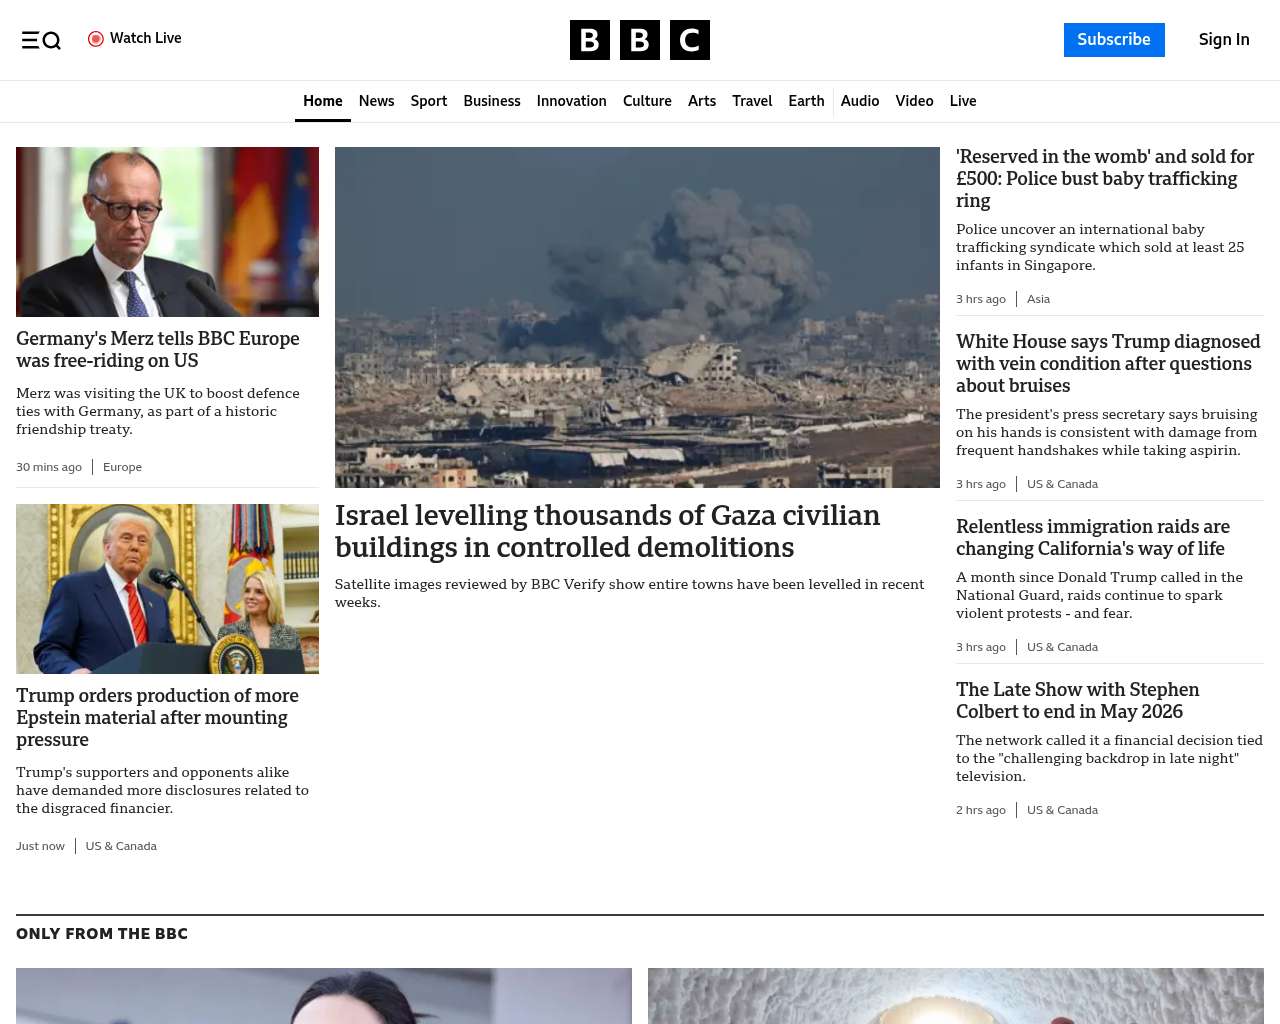Click '2 hrs ago' timestamp

[x=981, y=810]
